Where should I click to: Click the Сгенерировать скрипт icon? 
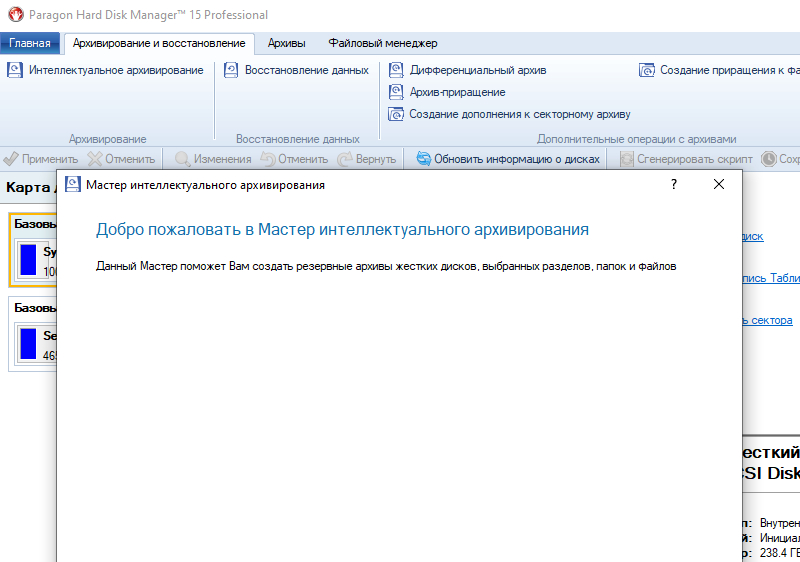click(x=627, y=159)
